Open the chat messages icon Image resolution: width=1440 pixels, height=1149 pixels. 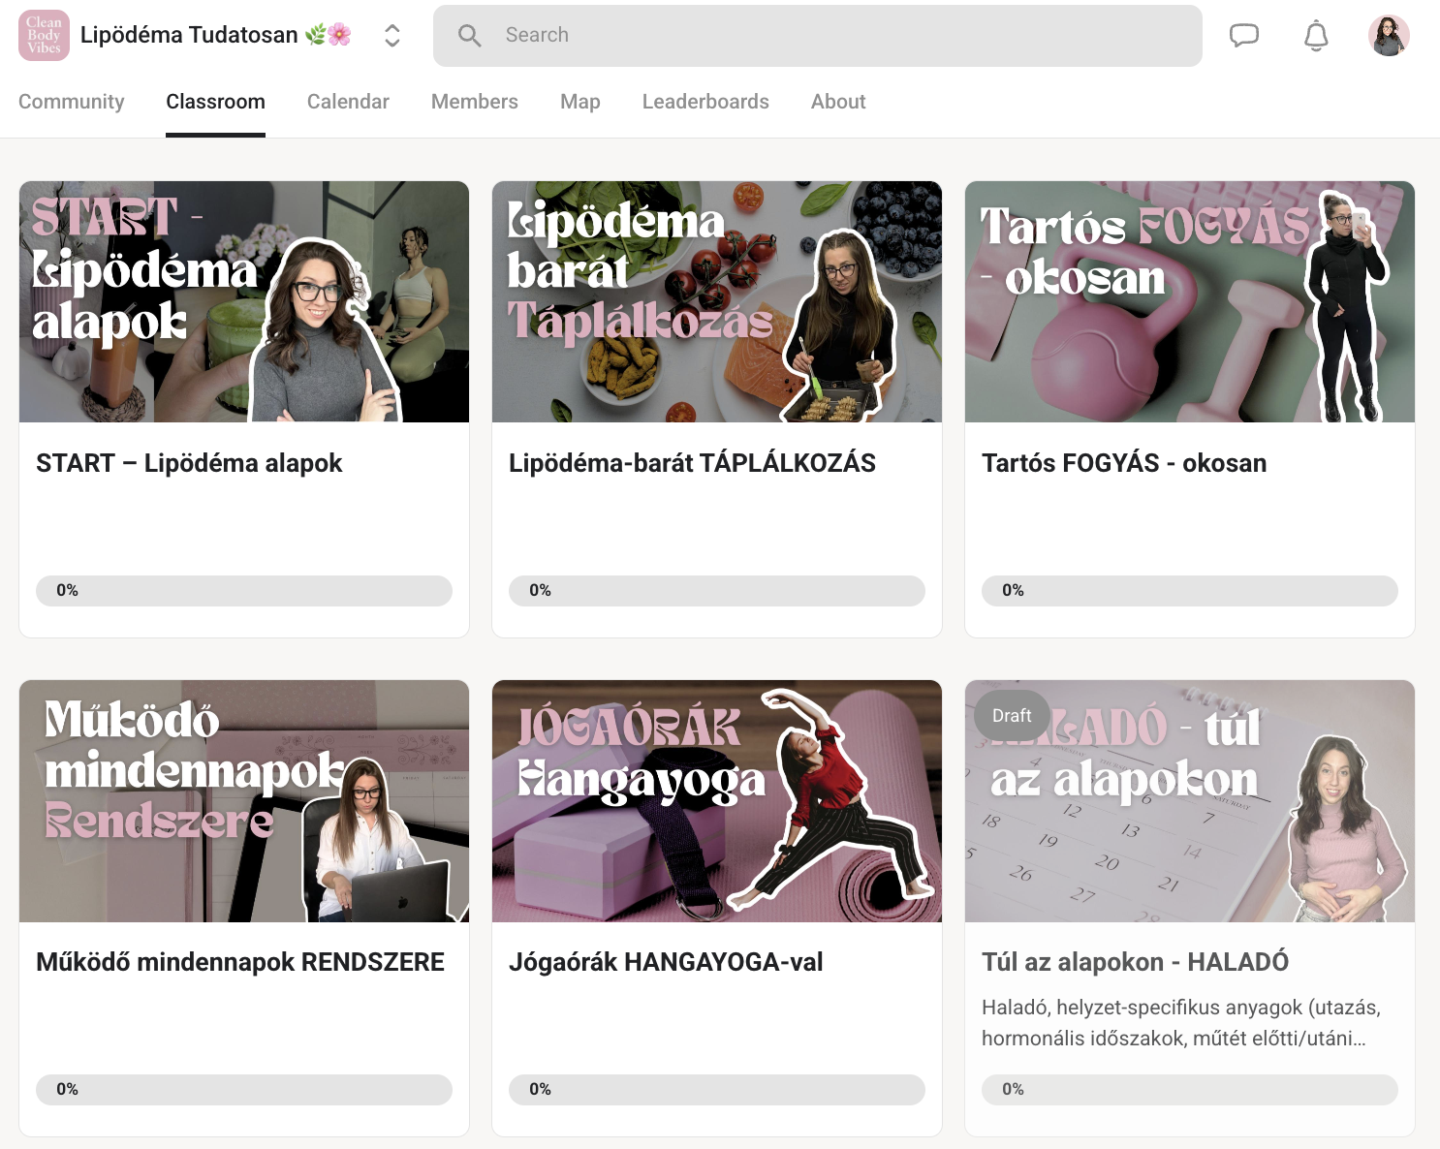(x=1243, y=36)
